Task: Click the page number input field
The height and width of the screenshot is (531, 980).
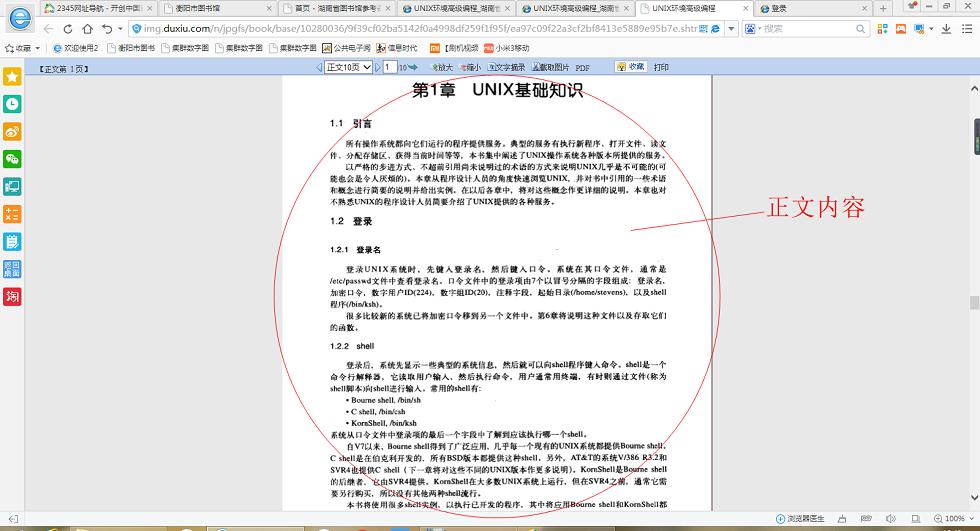Action: (x=390, y=67)
